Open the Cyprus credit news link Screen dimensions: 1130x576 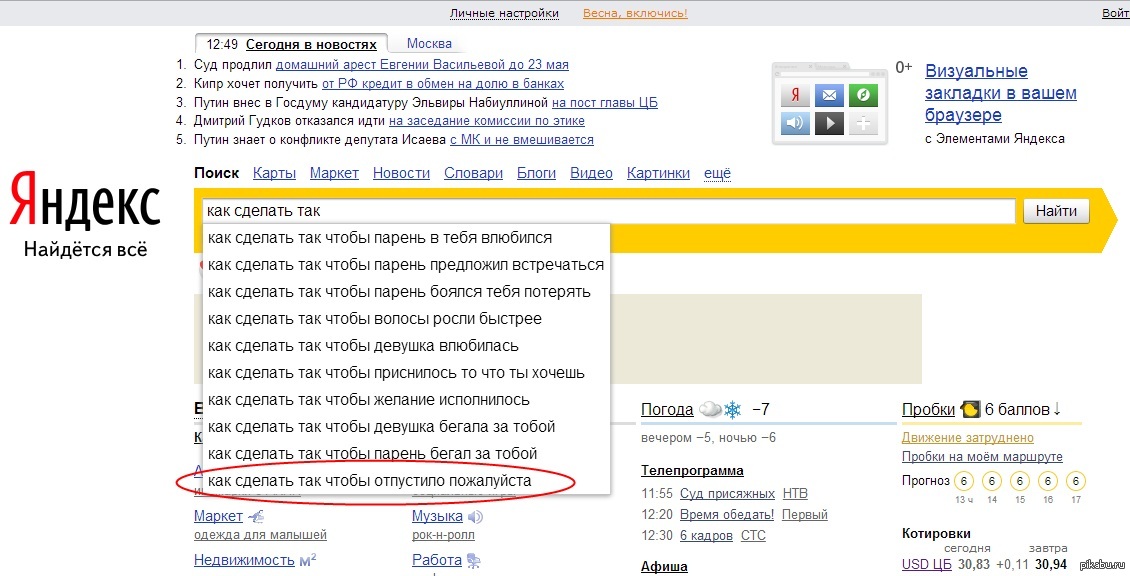coord(443,84)
